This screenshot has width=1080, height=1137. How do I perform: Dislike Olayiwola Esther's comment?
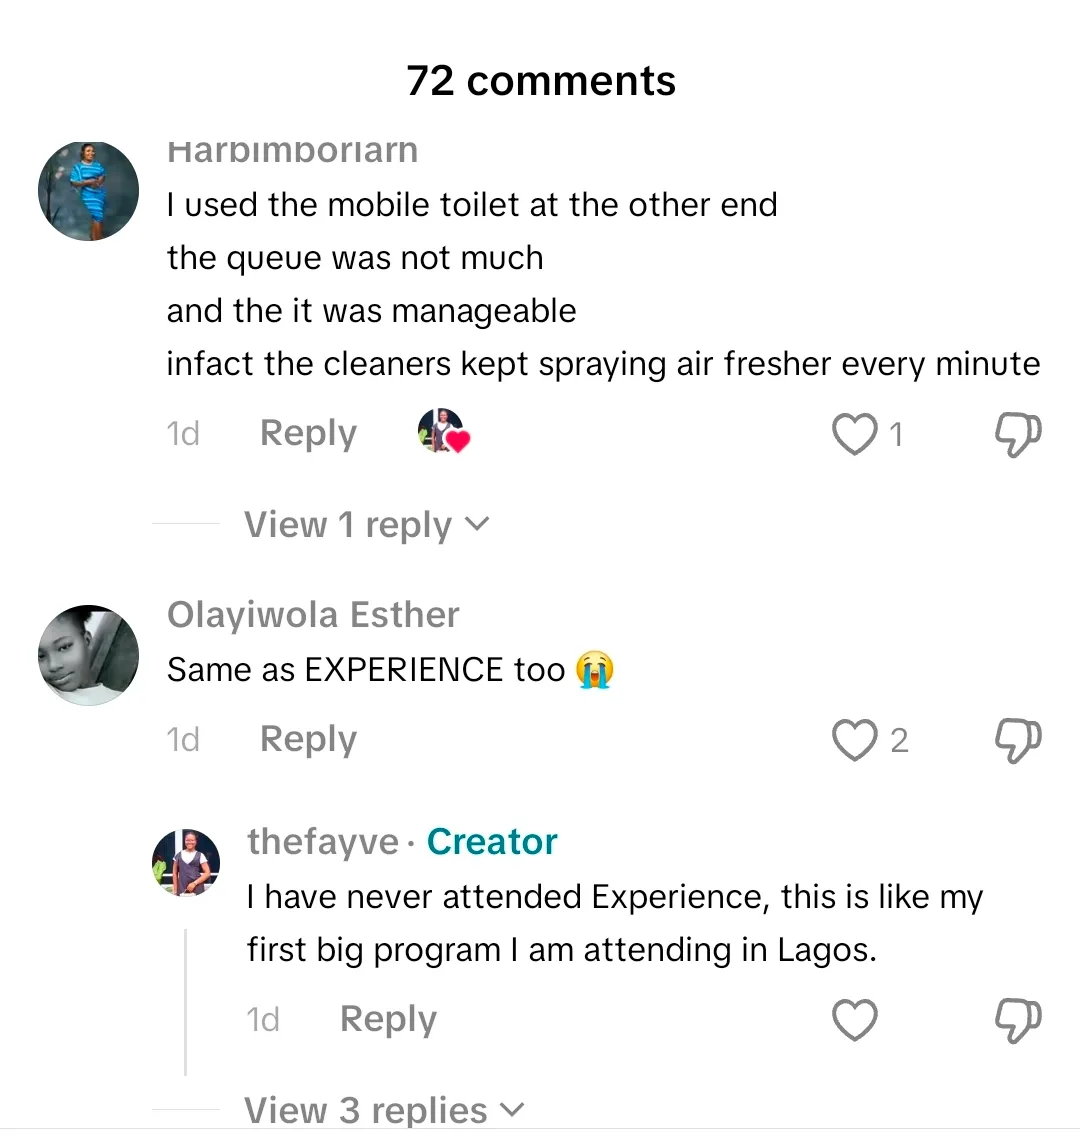(1018, 740)
